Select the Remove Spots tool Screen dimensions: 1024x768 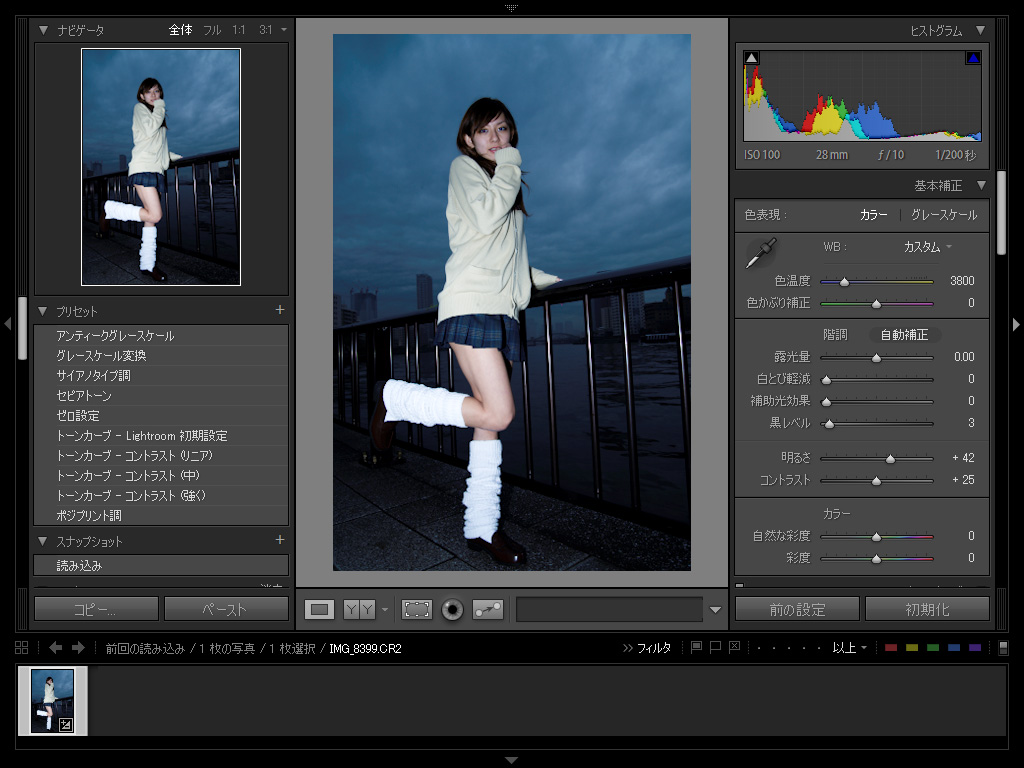(487, 608)
